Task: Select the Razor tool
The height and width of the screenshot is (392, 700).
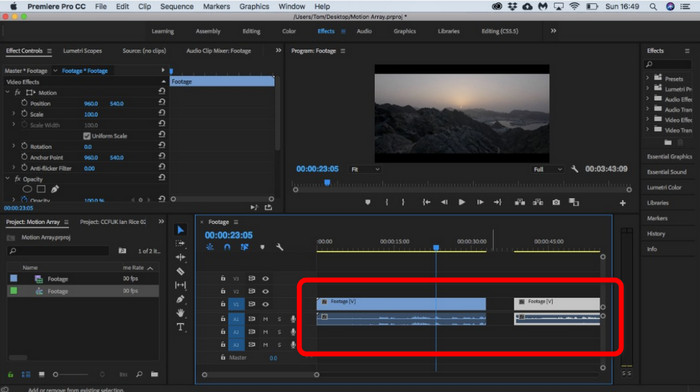Action: (180, 271)
